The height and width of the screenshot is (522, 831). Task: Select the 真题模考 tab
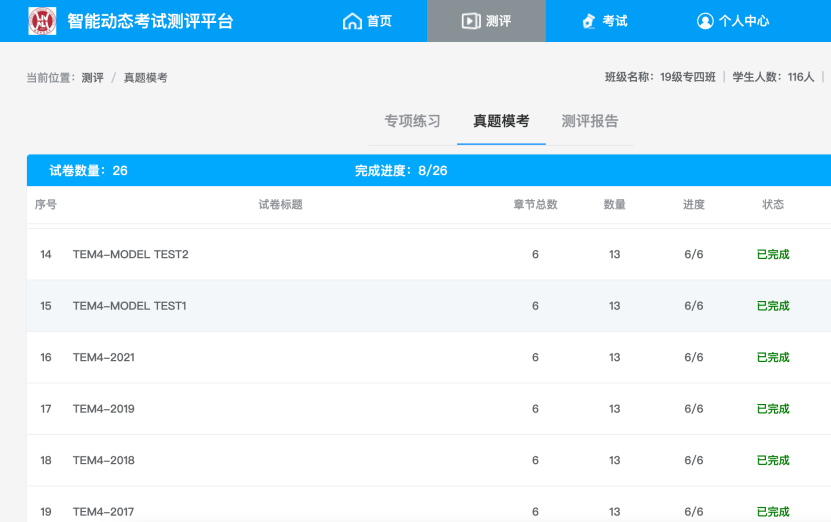point(501,121)
